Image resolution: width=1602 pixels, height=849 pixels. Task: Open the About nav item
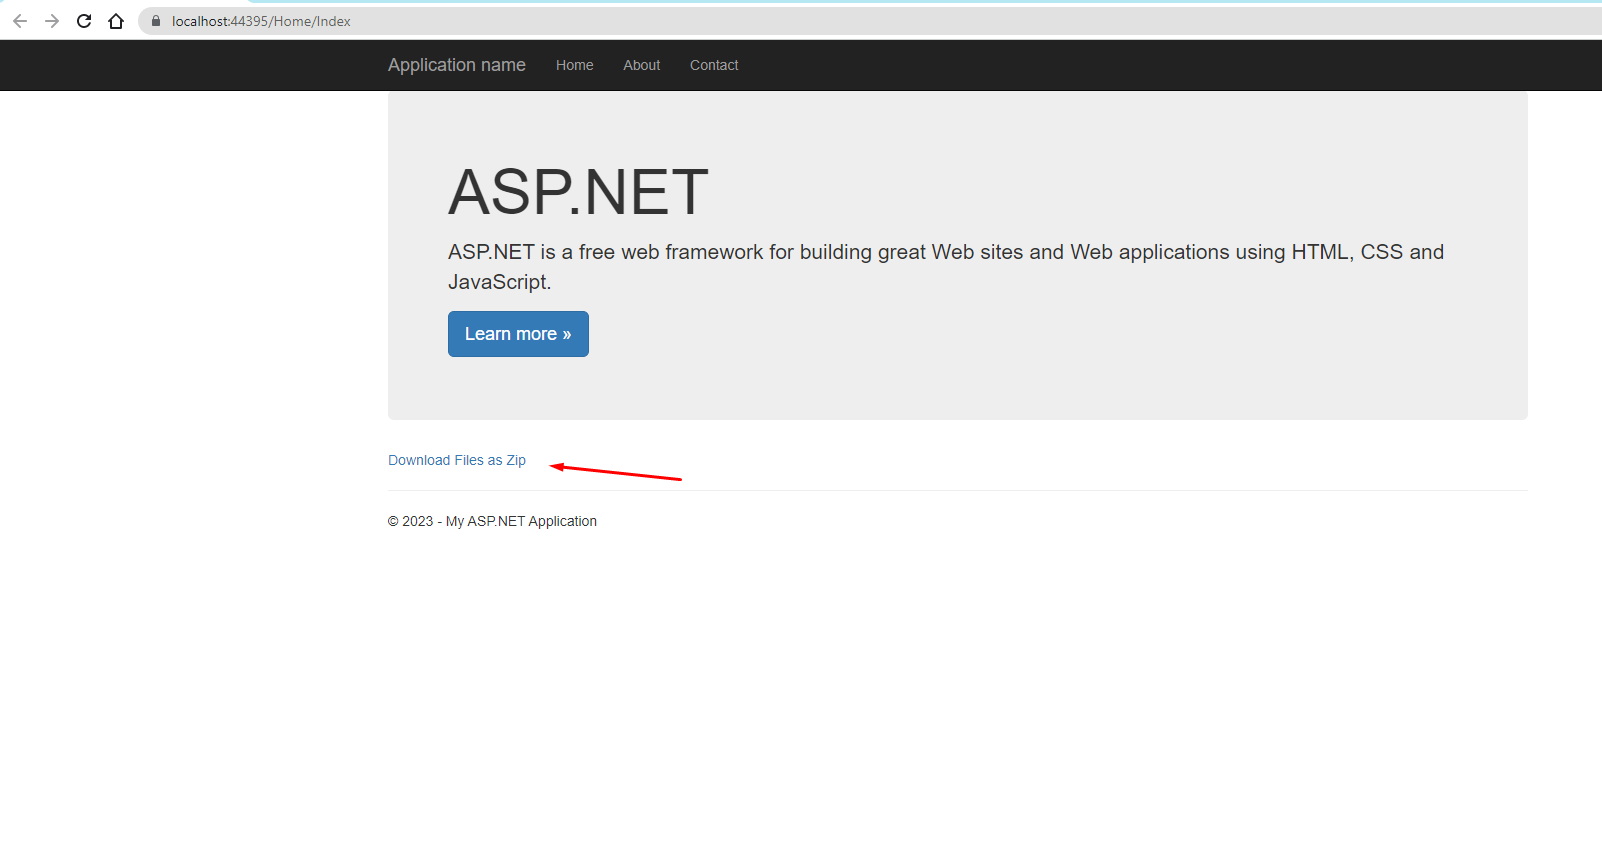(641, 65)
